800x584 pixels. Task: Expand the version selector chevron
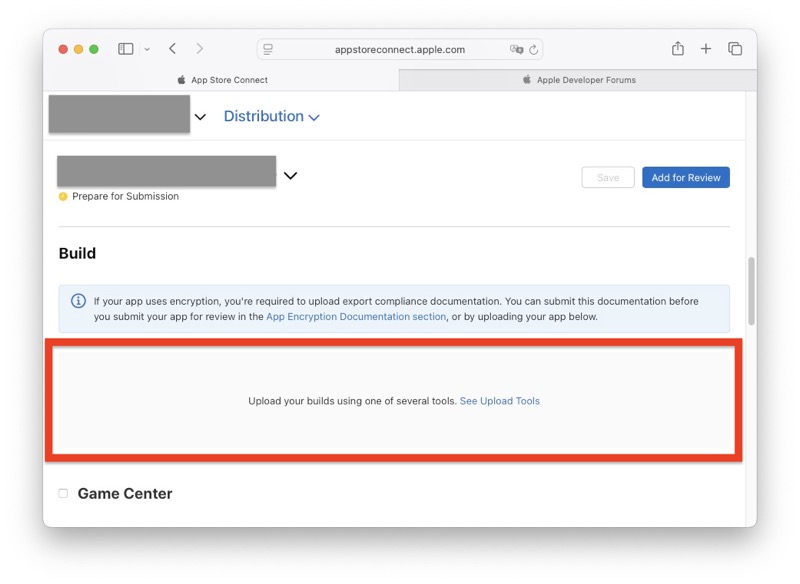290,175
